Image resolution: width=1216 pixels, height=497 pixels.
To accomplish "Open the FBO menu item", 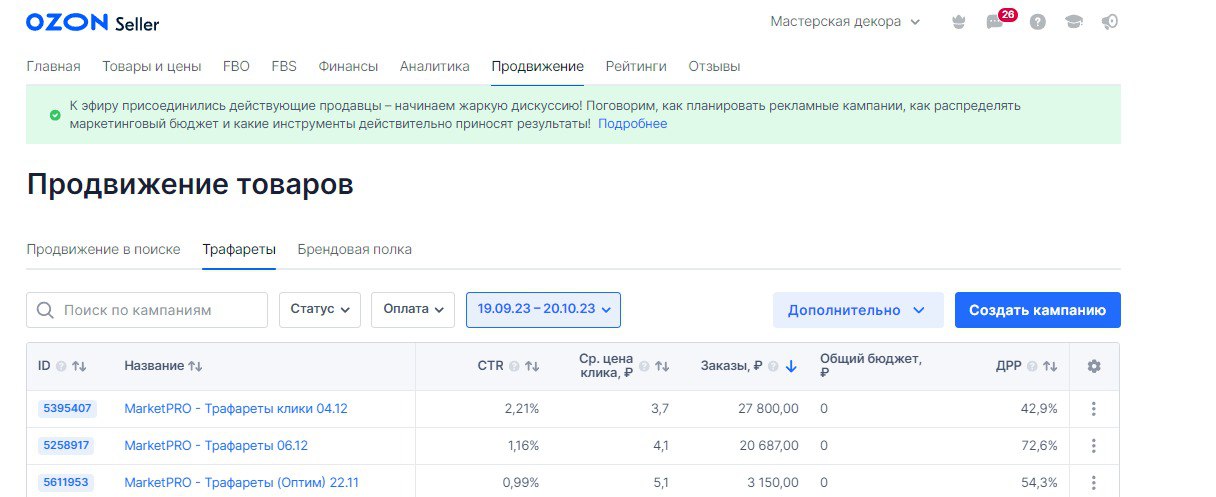I will pyautogui.click(x=237, y=67).
